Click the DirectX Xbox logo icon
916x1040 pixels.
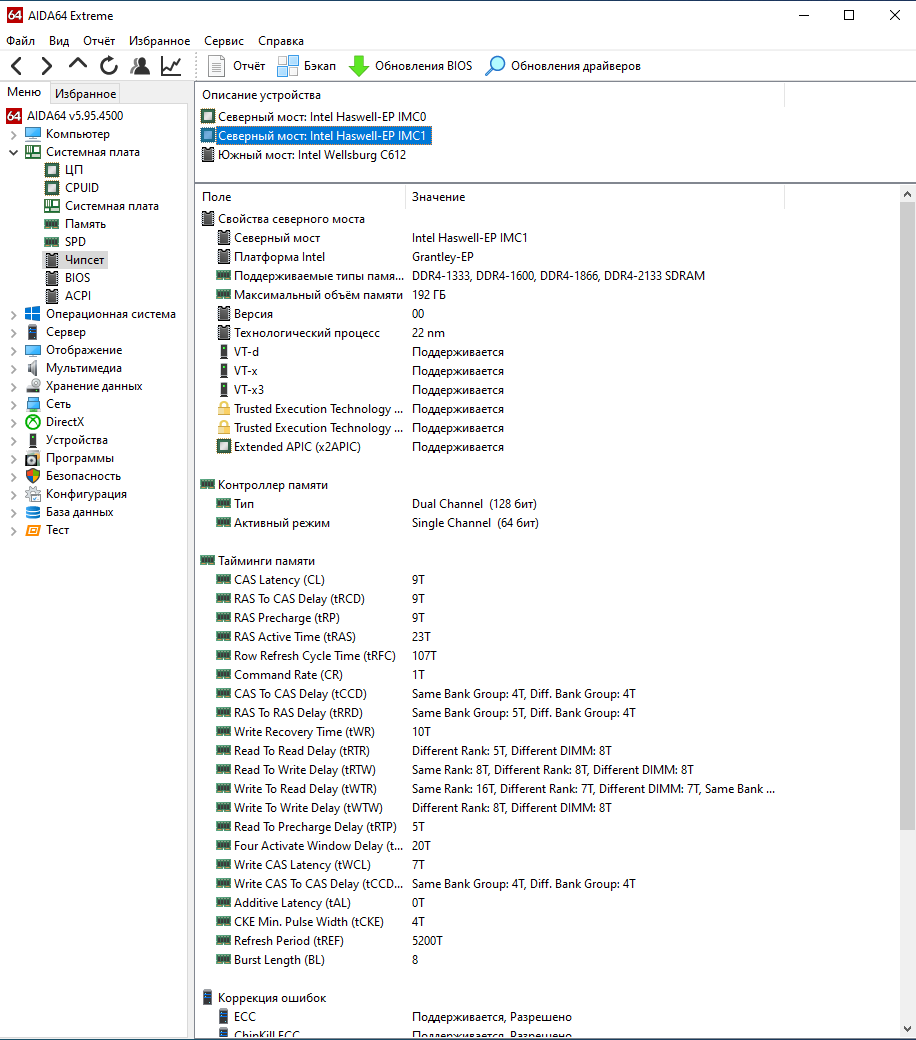tap(33, 422)
